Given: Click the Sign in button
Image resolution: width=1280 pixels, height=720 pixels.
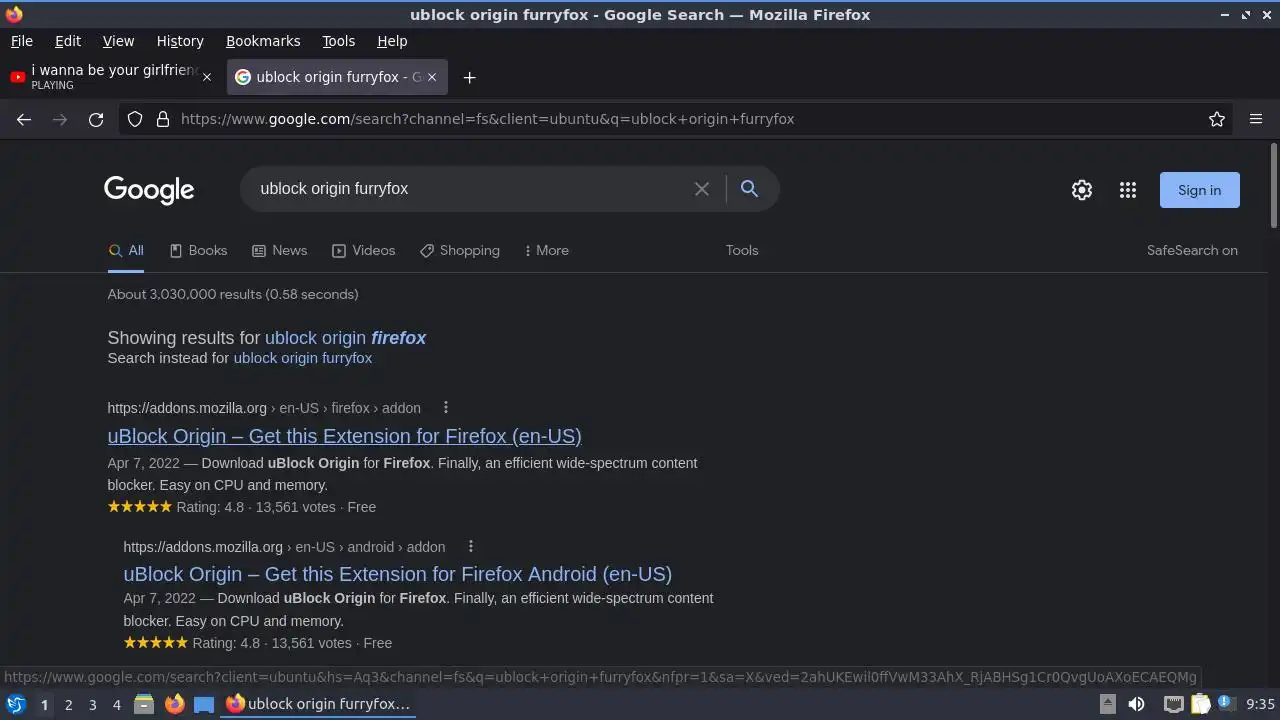Looking at the screenshot, I should 1199,190.
